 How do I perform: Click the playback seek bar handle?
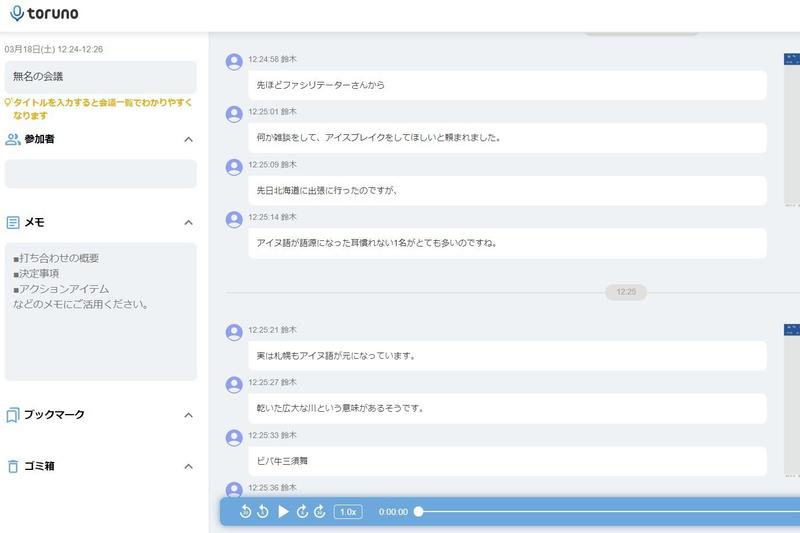(x=418, y=512)
